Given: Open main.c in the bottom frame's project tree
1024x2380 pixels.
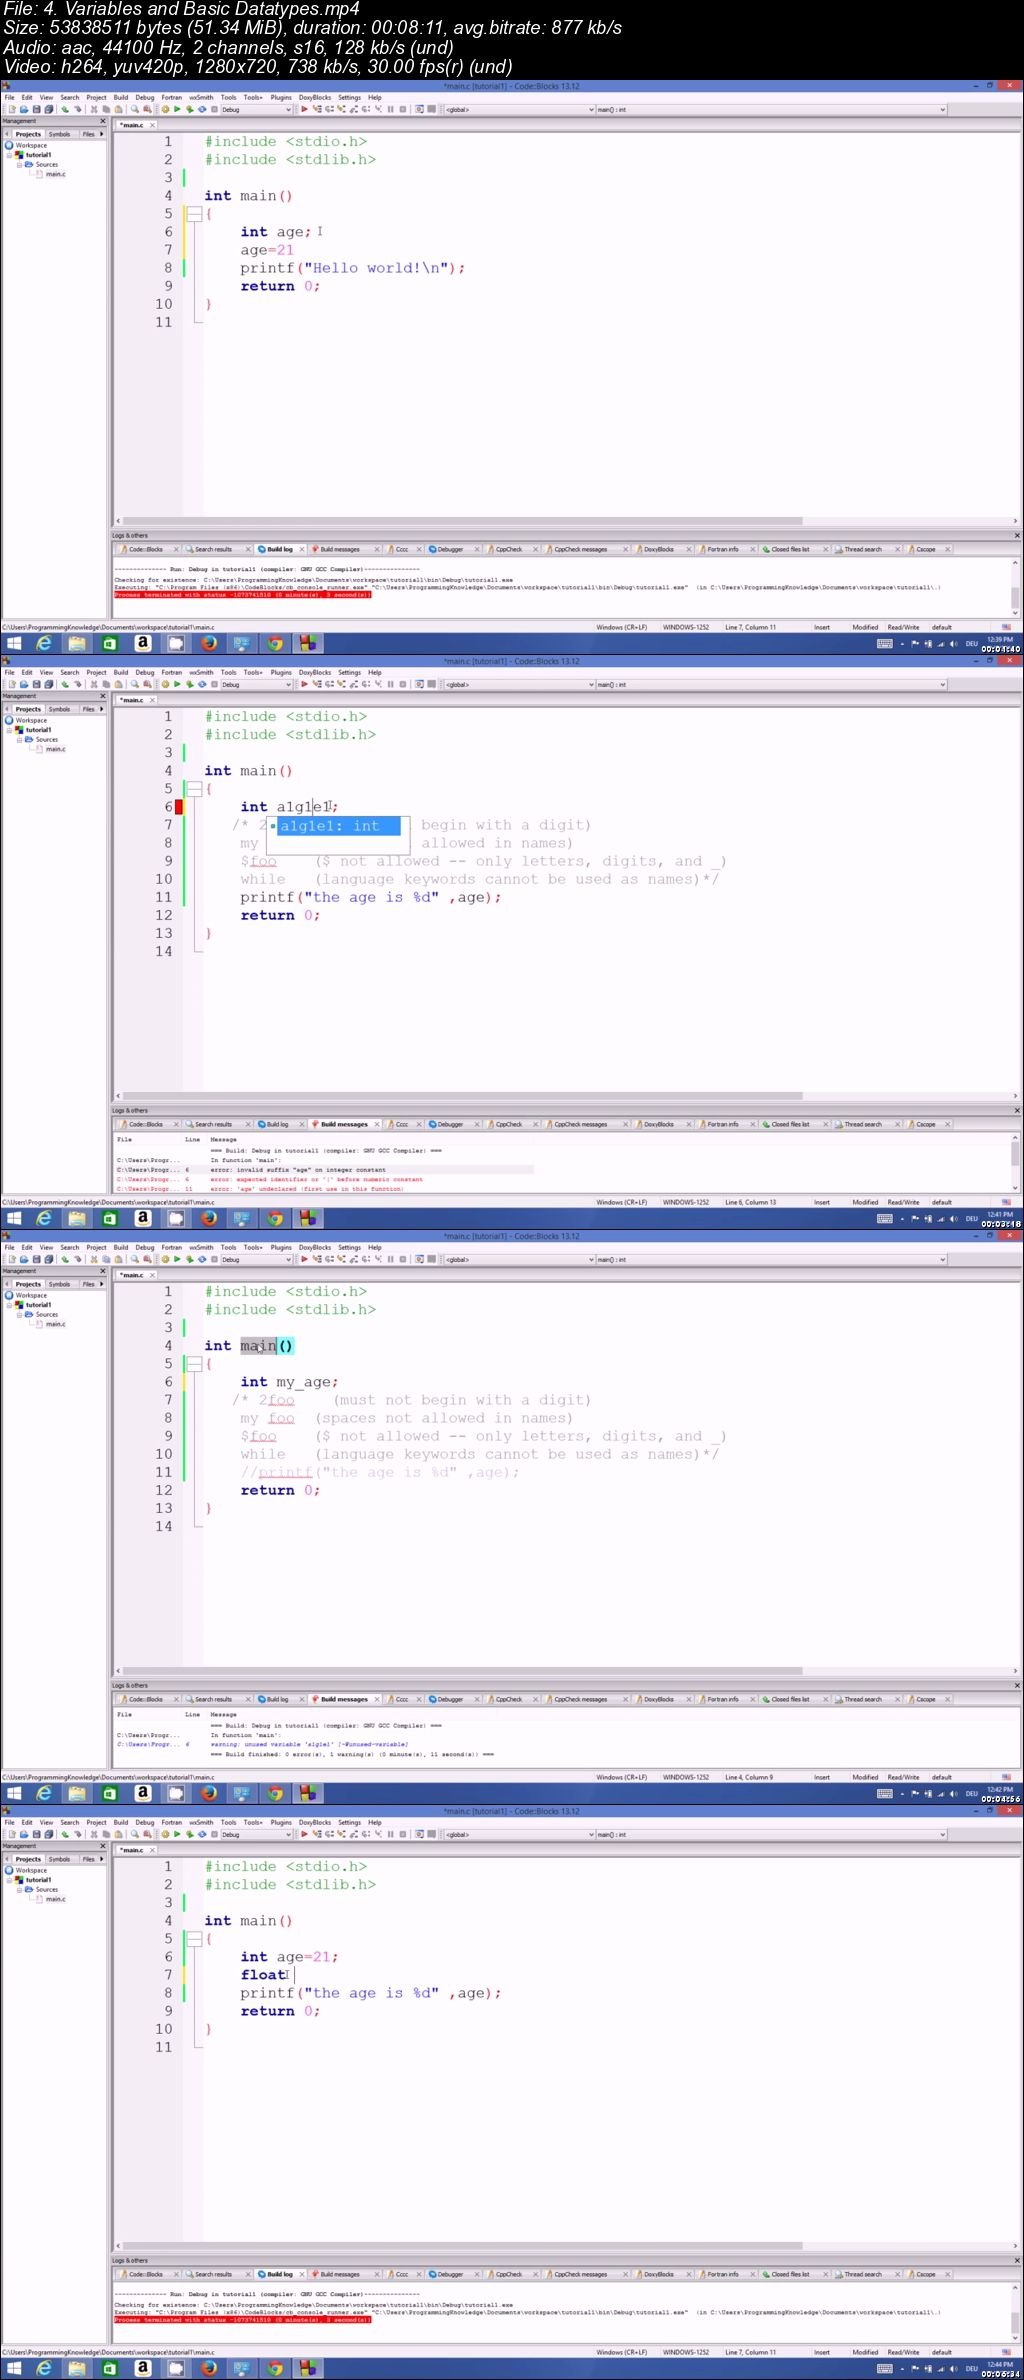Looking at the screenshot, I should [55, 1899].
